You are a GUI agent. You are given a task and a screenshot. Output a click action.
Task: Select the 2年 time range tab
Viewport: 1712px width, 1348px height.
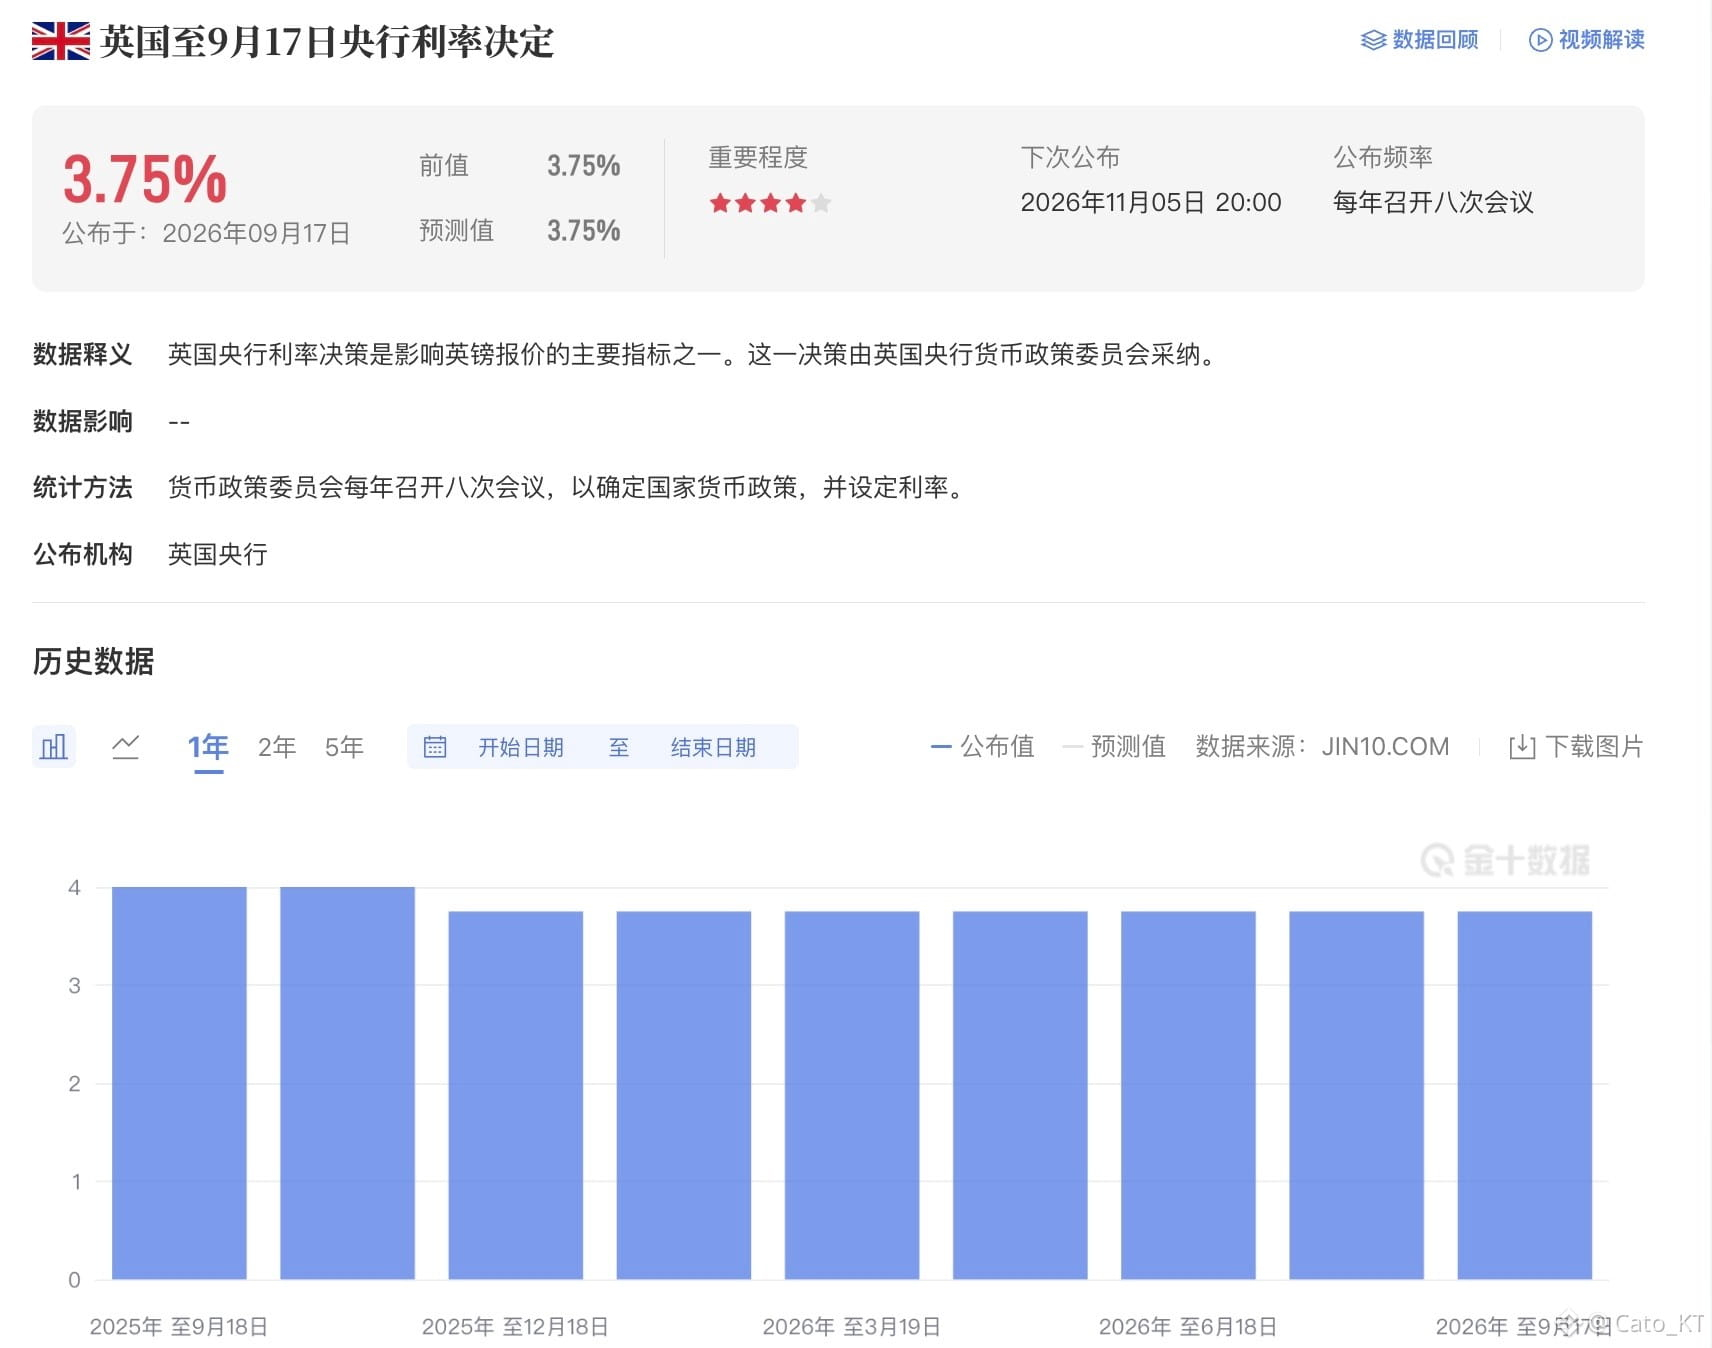(x=277, y=747)
